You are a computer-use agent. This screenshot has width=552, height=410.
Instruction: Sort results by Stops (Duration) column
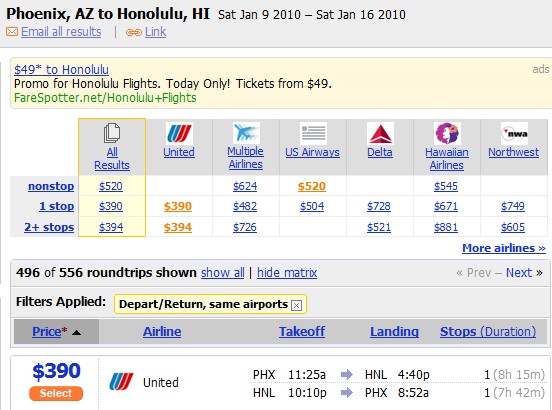pyautogui.click(x=488, y=332)
